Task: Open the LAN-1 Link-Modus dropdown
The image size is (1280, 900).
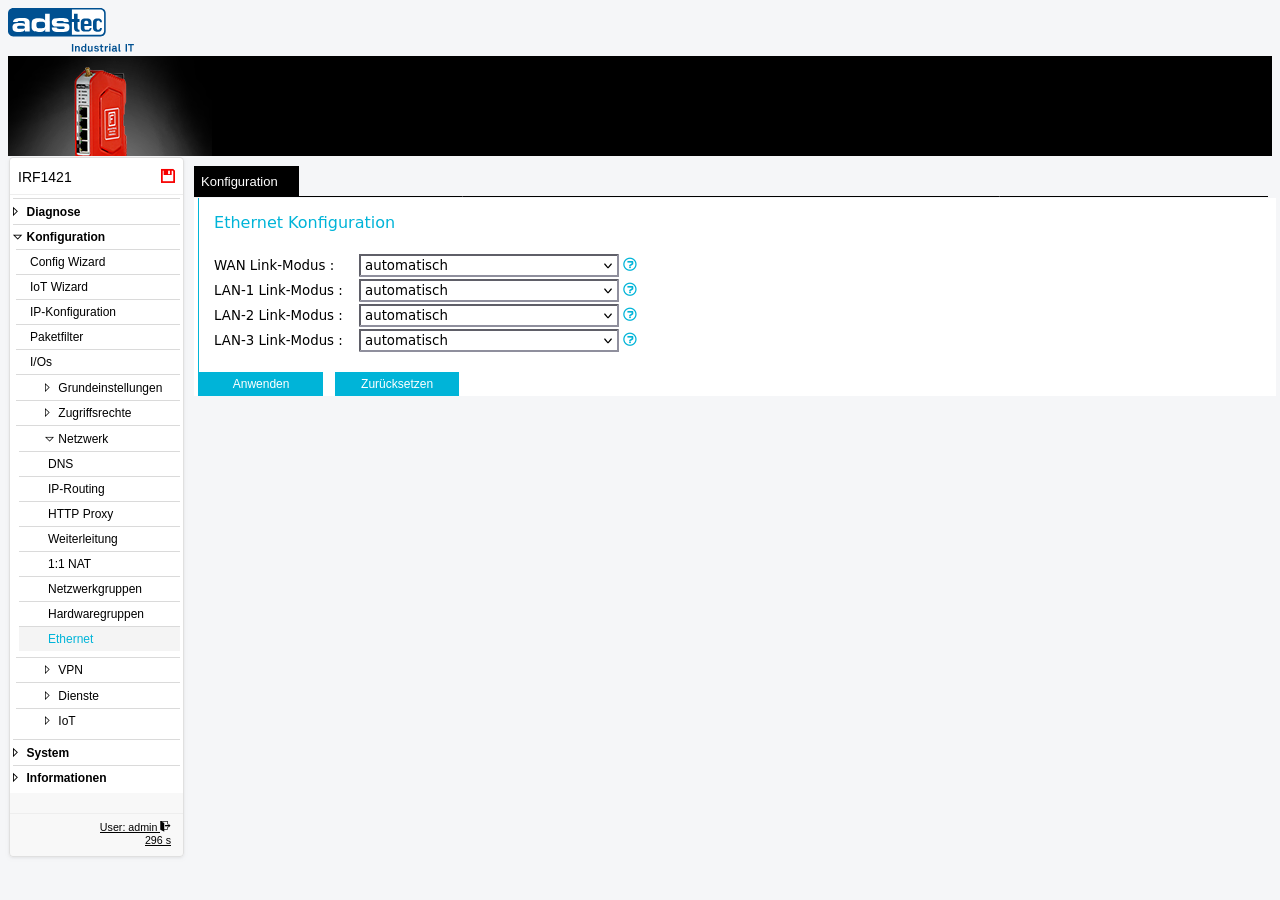Action: point(489,290)
